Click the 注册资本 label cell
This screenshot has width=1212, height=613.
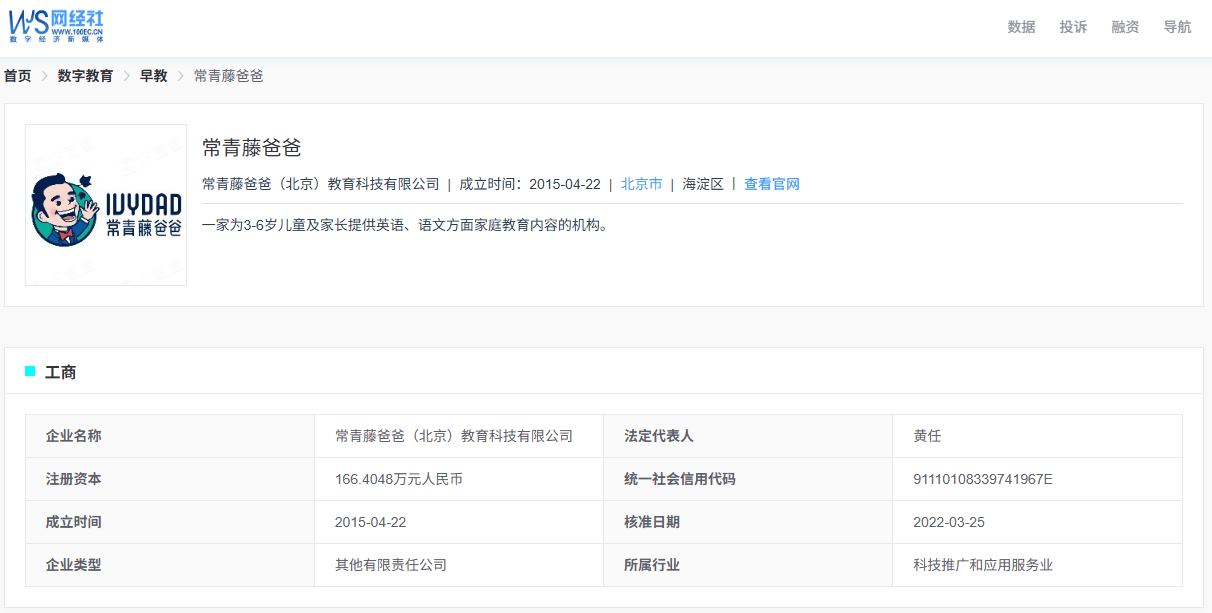point(170,479)
